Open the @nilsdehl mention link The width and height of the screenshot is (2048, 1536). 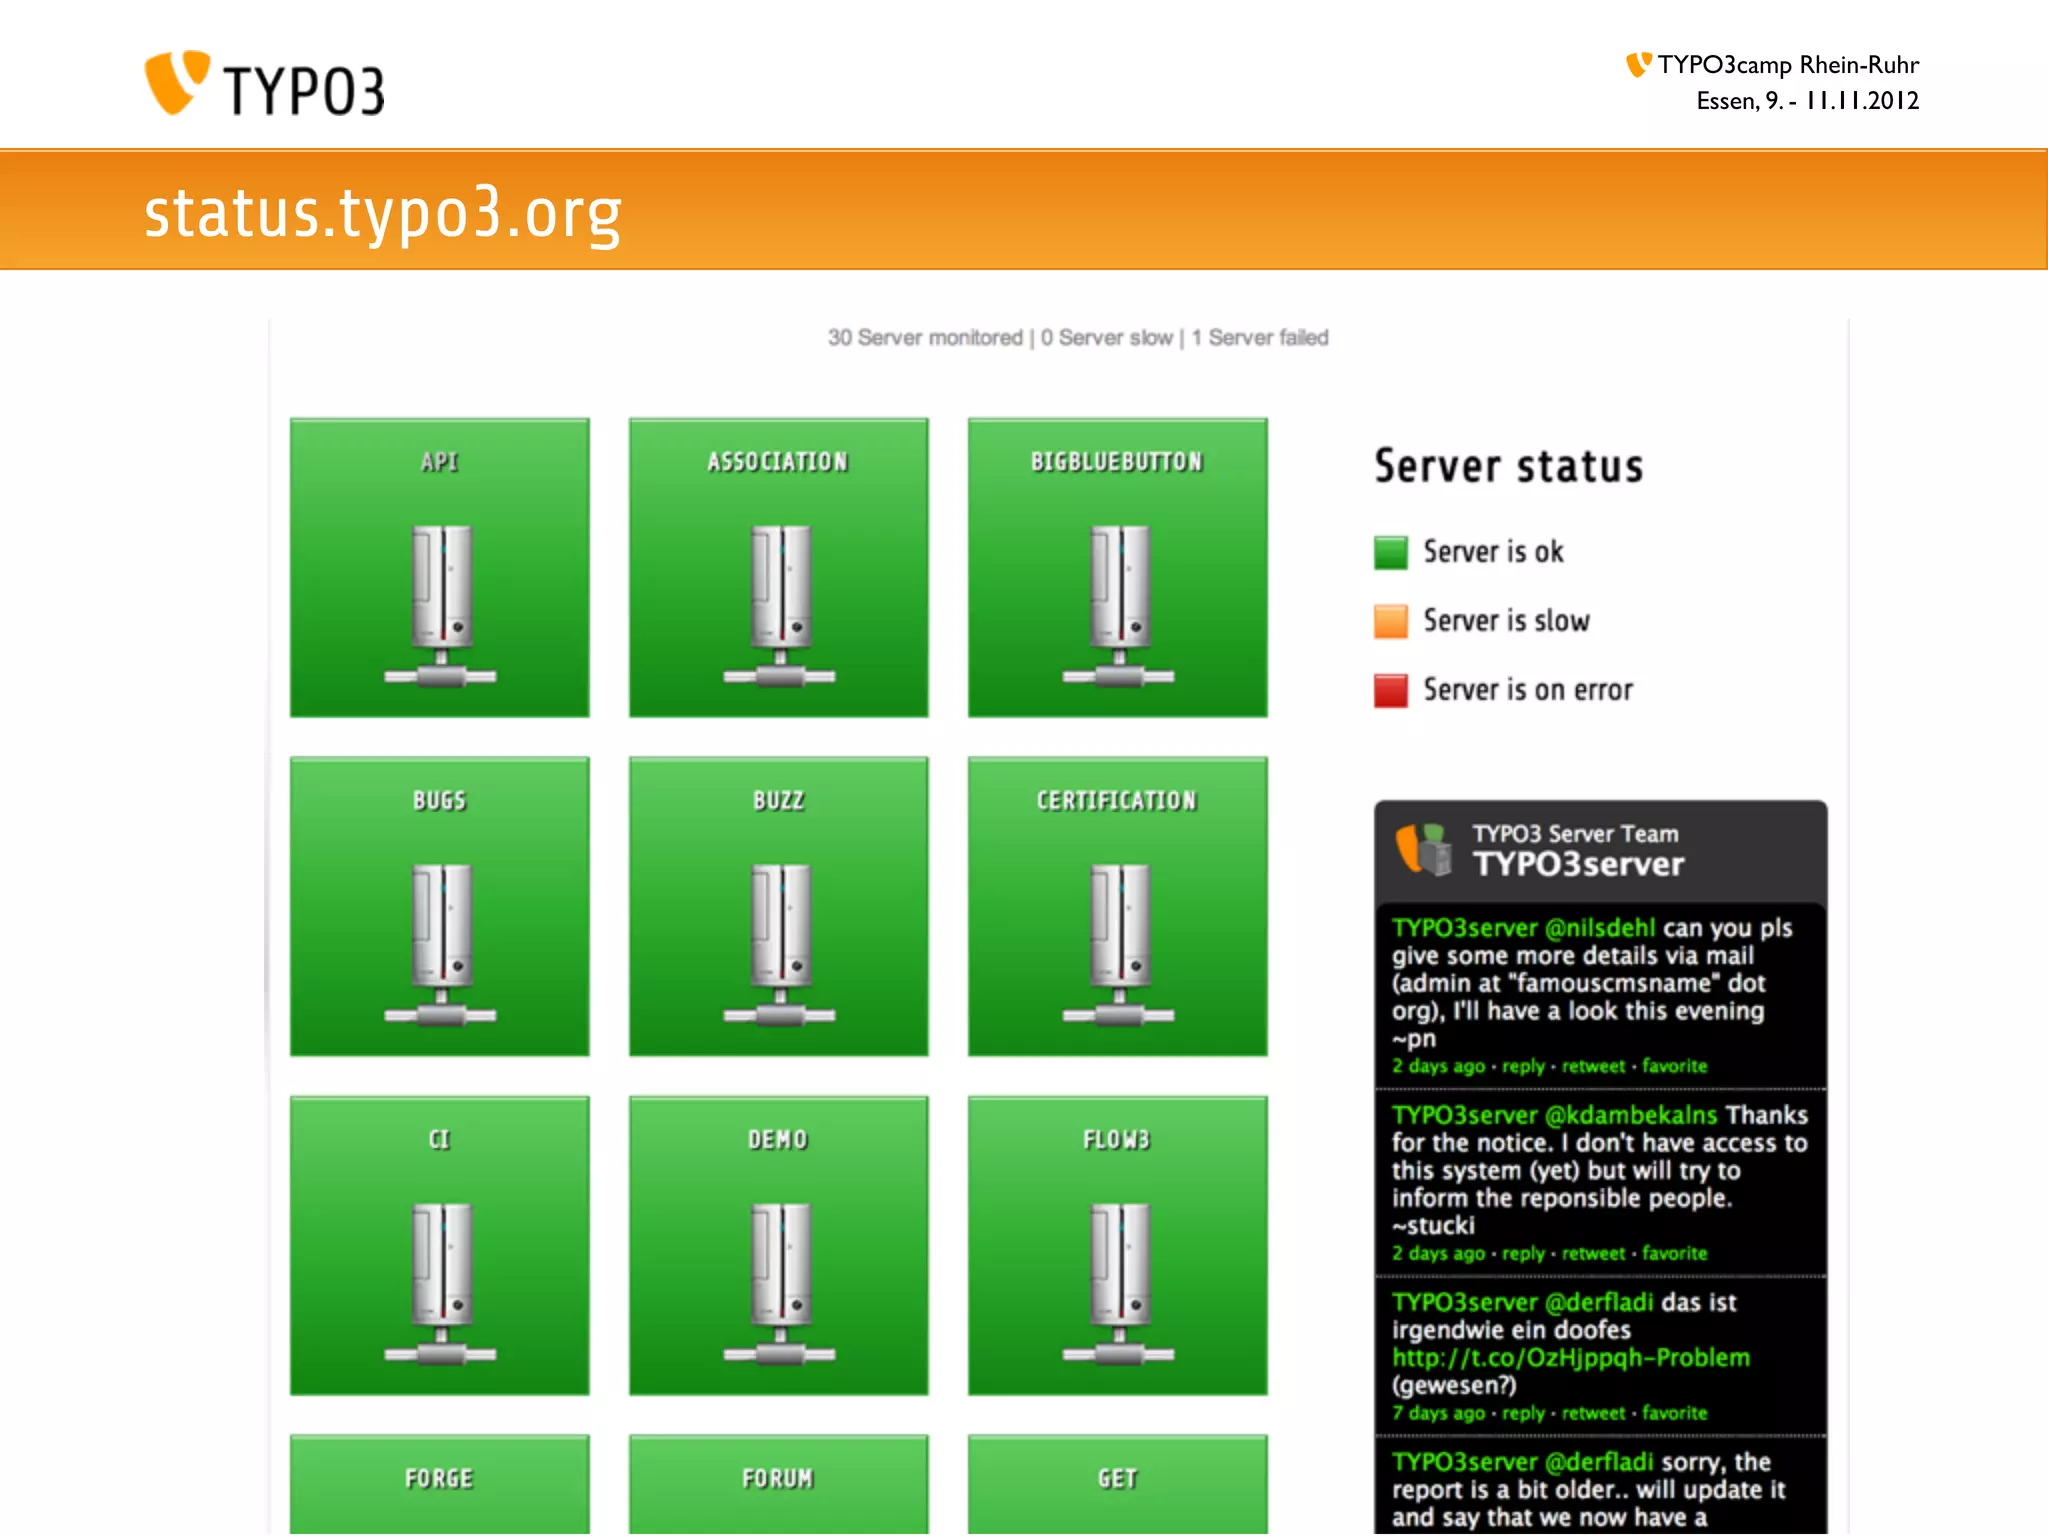click(x=1600, y=928)
